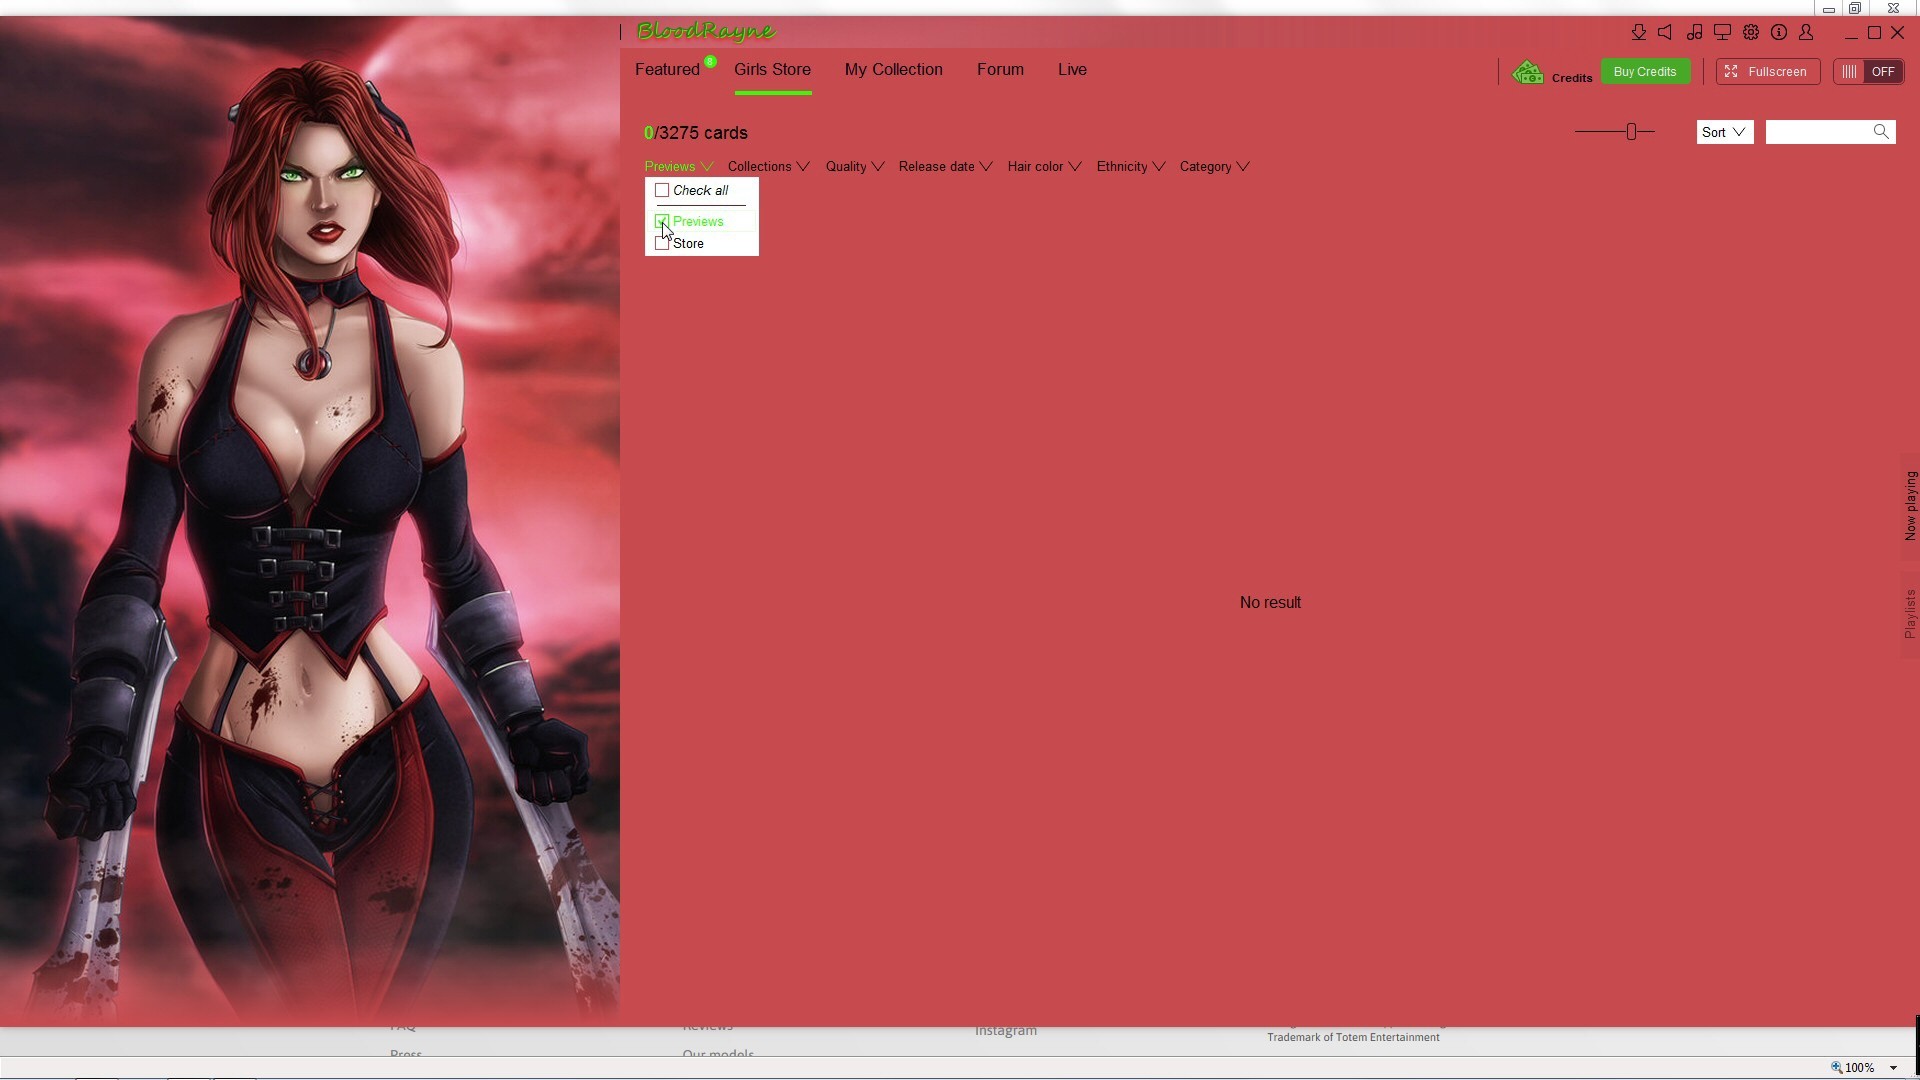Close the app with inner X button

pos(1897,33)
